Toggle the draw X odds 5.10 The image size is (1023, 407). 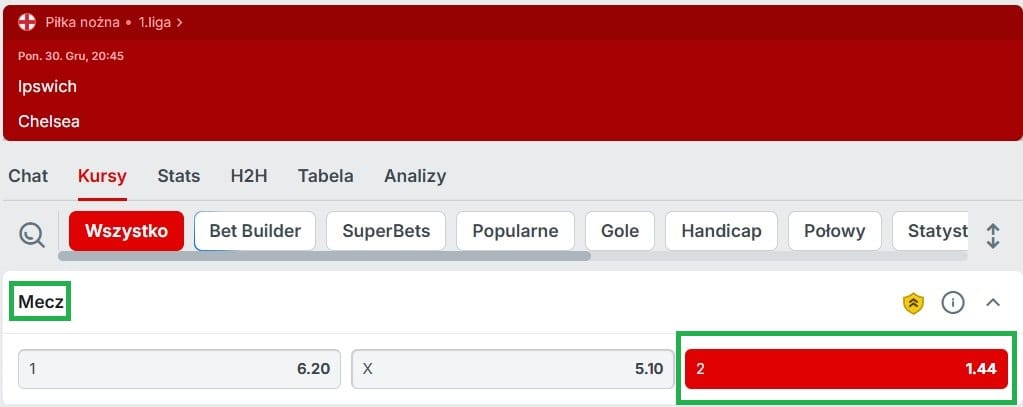pyautogui.click(x=513, y=369)
